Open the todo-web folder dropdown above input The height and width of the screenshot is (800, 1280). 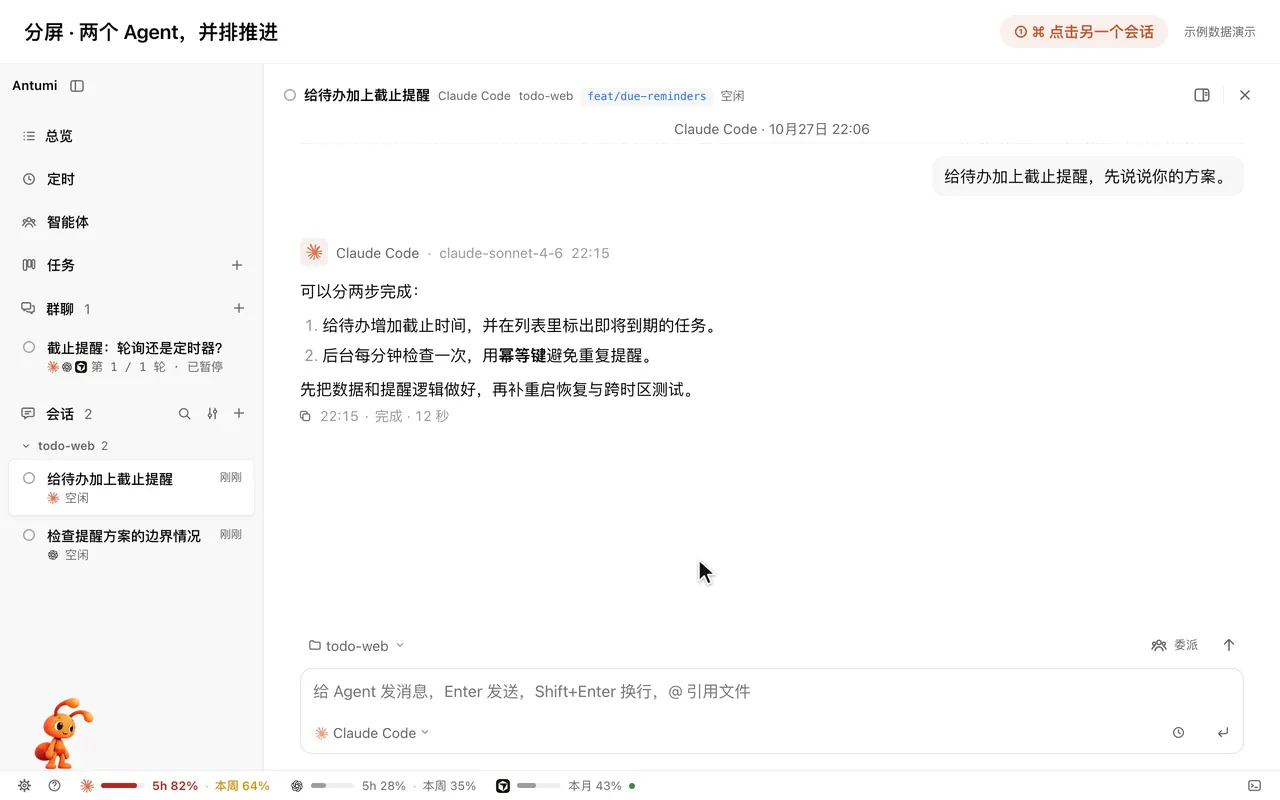point(357,646)
